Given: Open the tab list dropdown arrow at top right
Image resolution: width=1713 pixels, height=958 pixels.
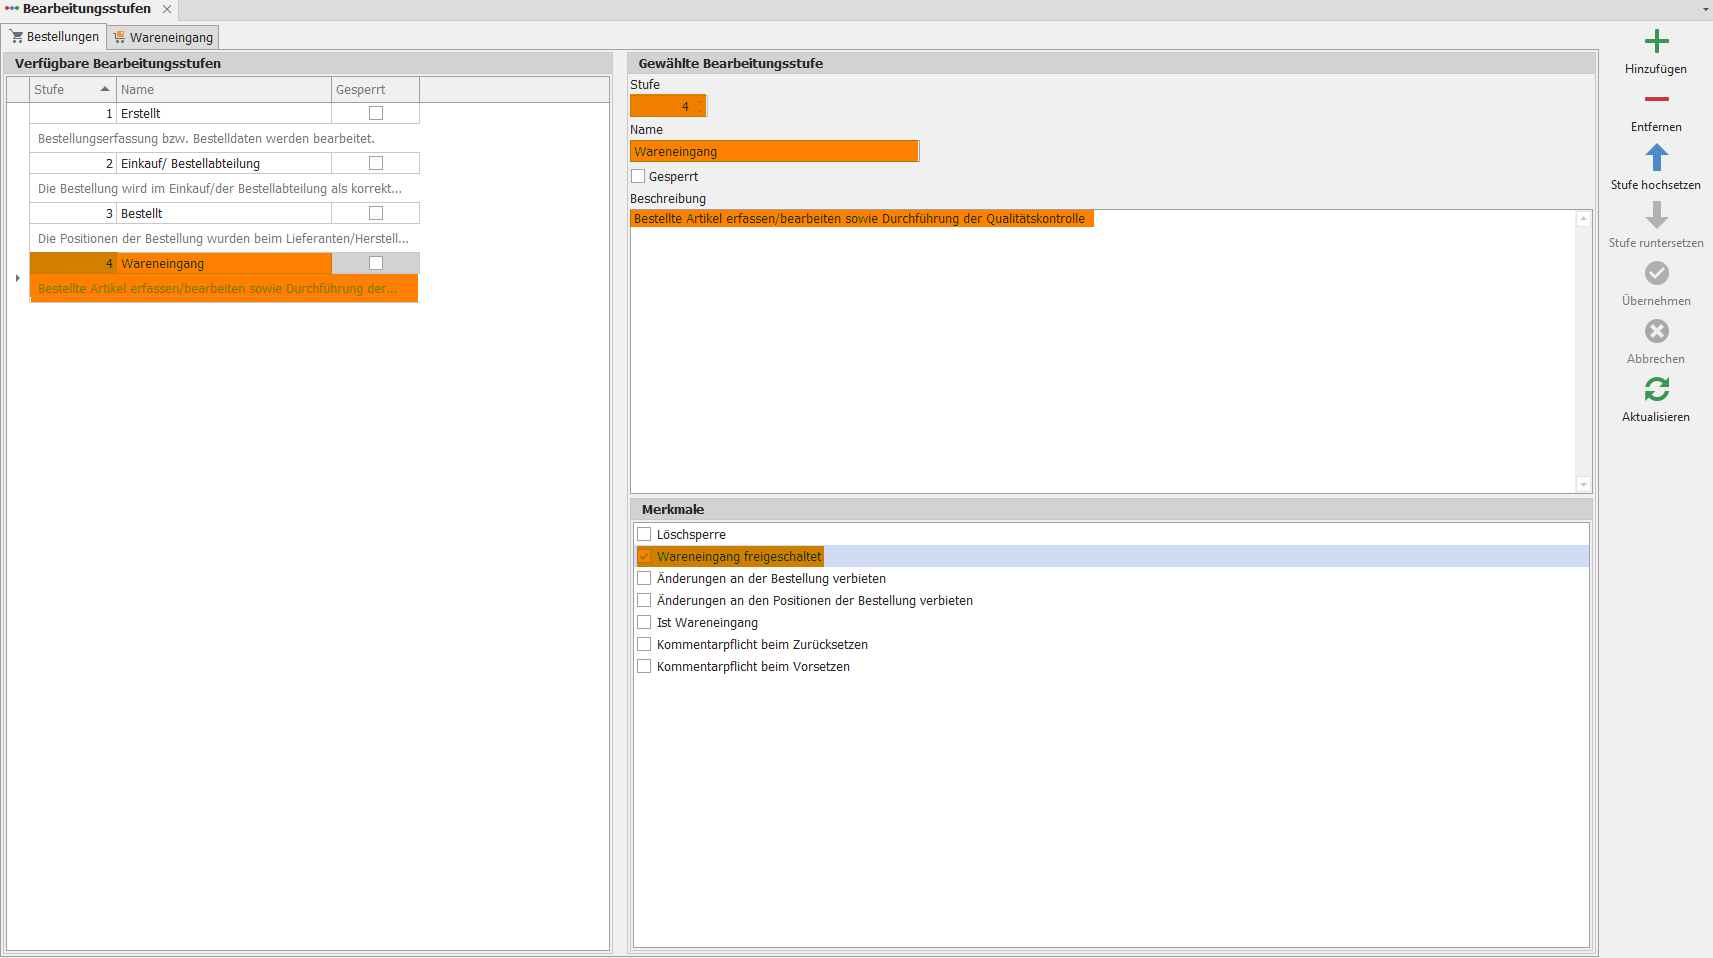Looking at the screenshot, I should pos(1705,9).
